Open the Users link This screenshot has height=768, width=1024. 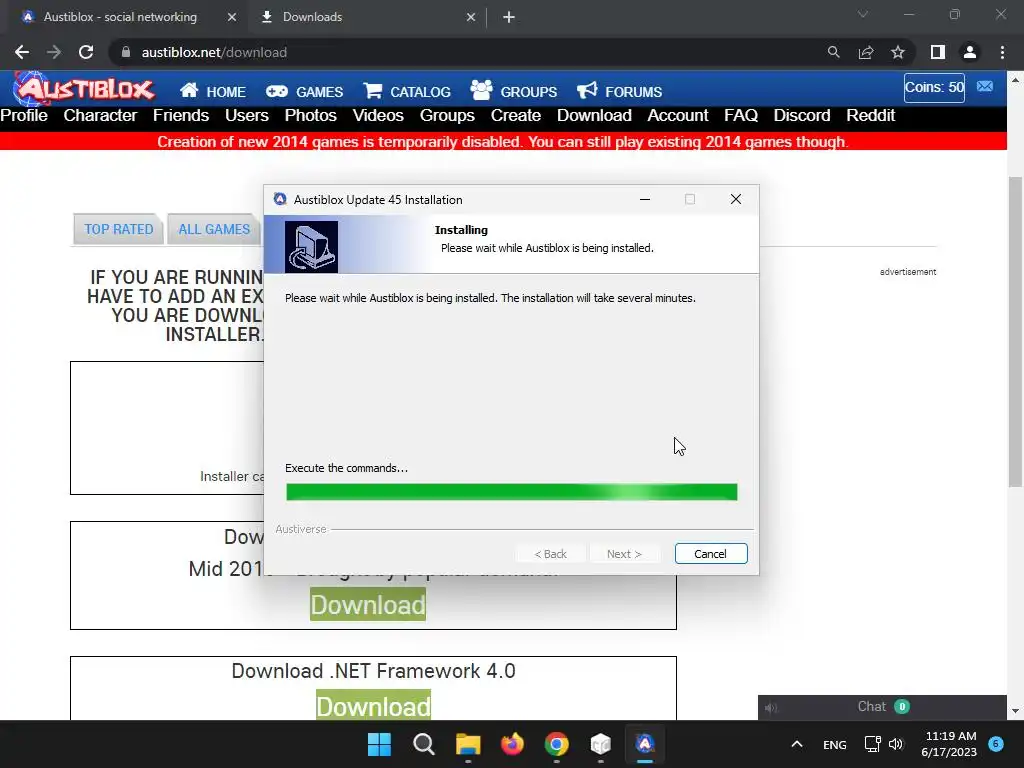click(247, 116)
